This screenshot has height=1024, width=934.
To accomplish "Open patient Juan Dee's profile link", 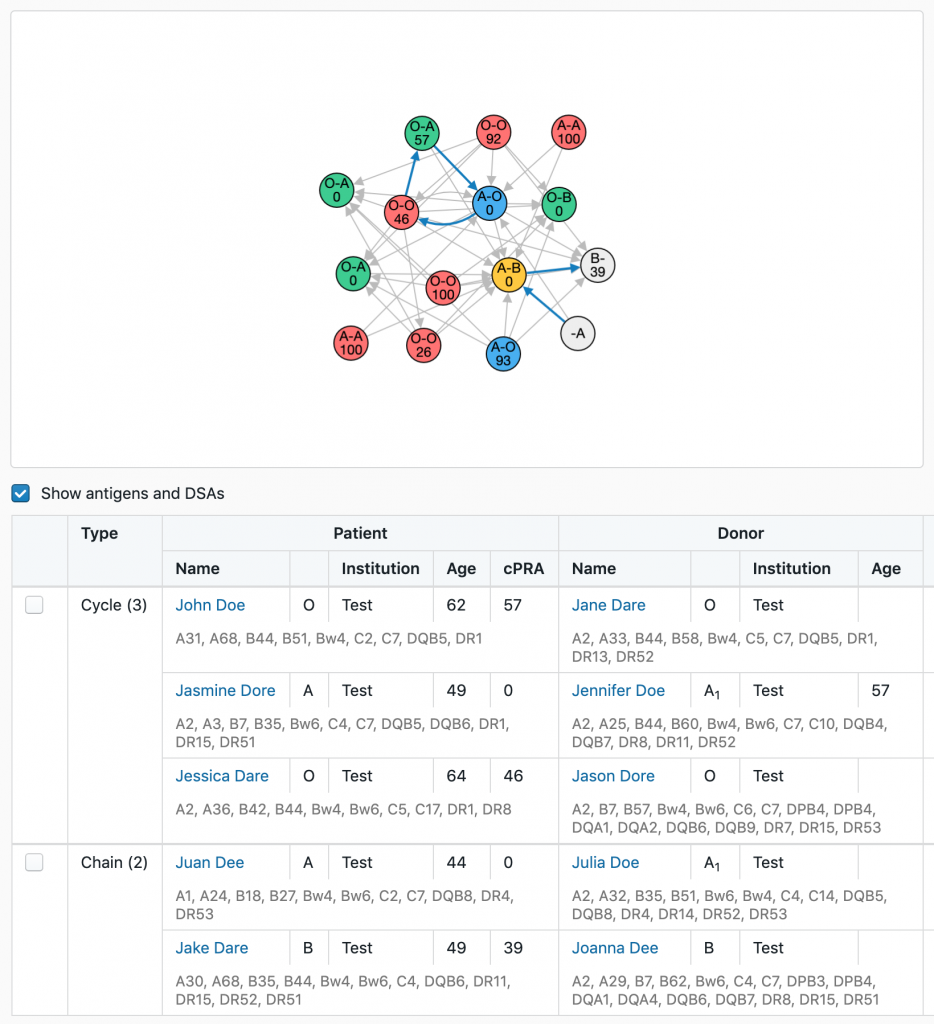I will point(209,863).
